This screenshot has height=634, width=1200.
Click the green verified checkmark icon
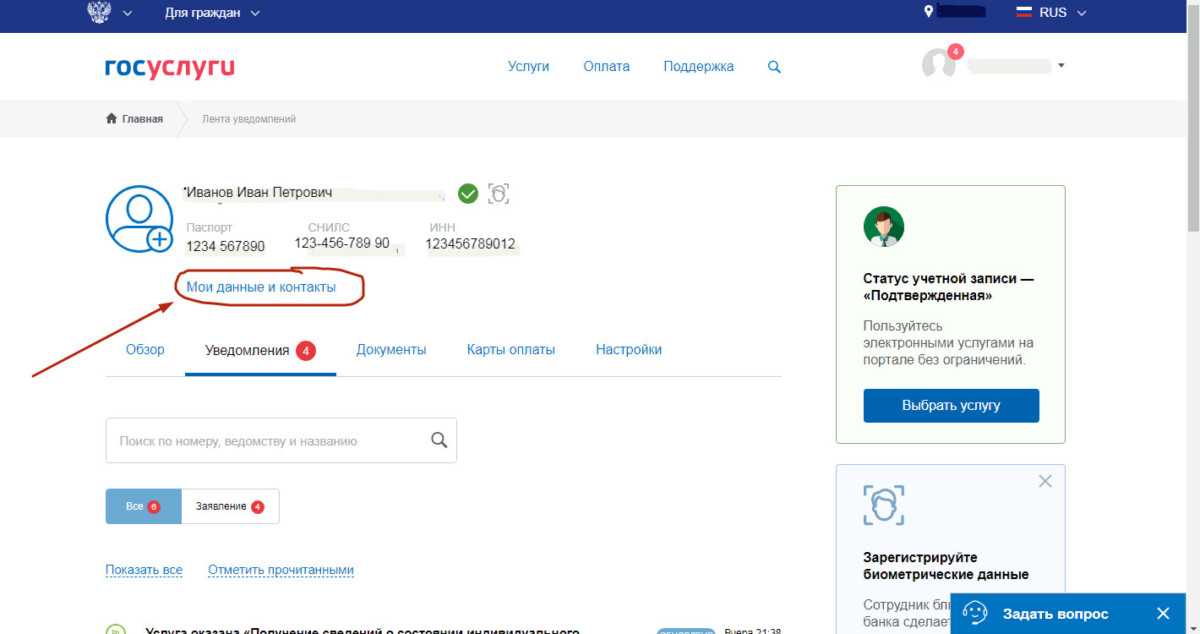pos(468,194)
